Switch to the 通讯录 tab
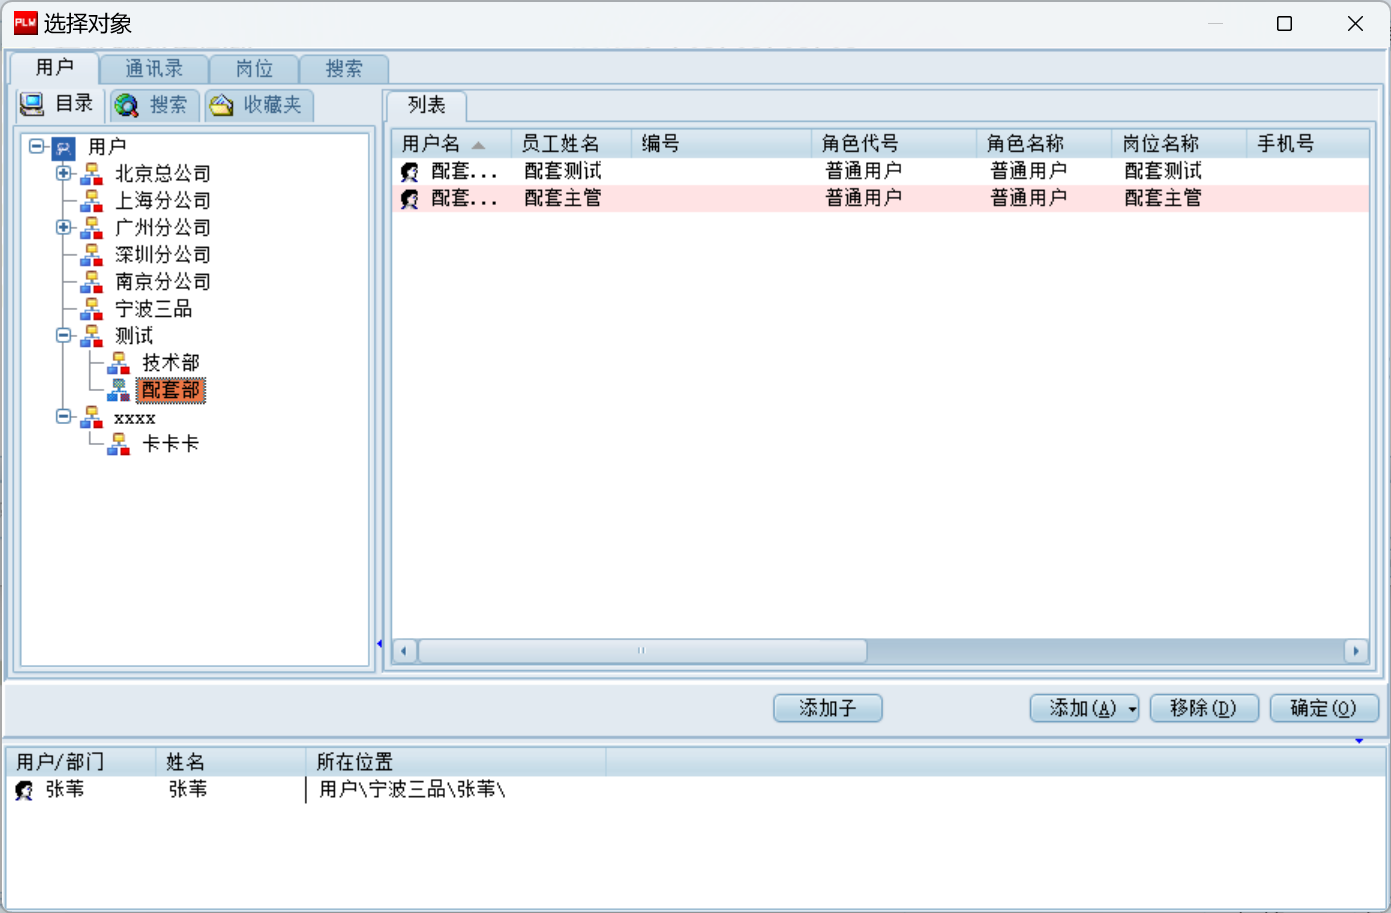 coord(154,69)
